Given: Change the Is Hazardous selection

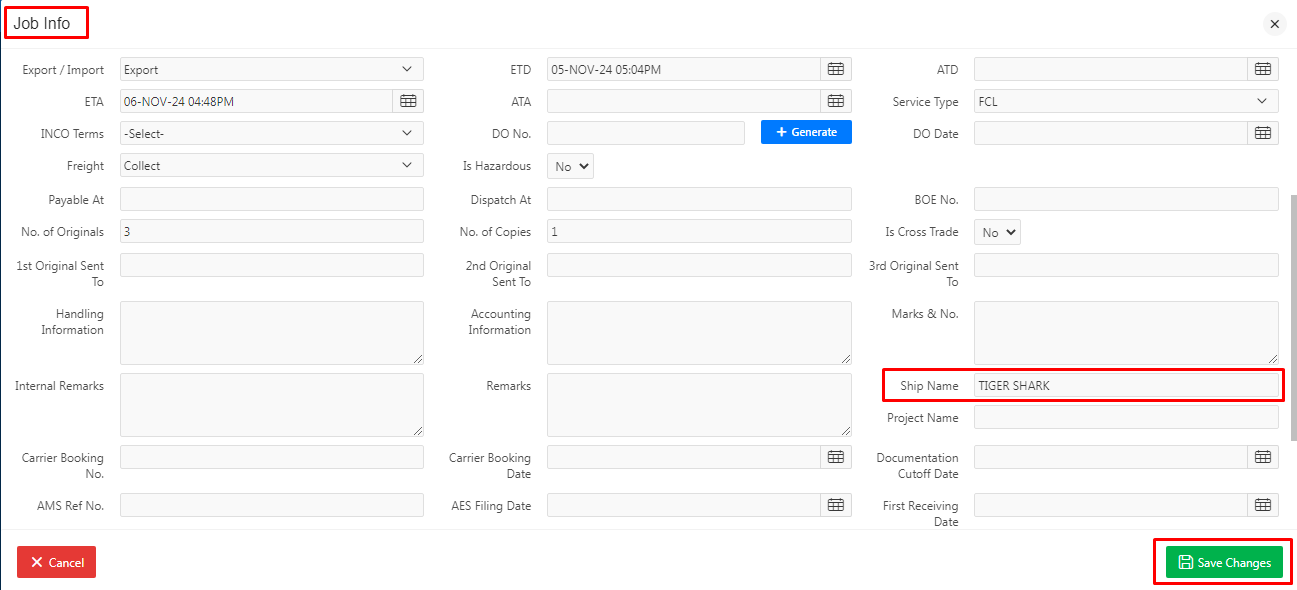Looking at the screenshot, I should 570,166.
